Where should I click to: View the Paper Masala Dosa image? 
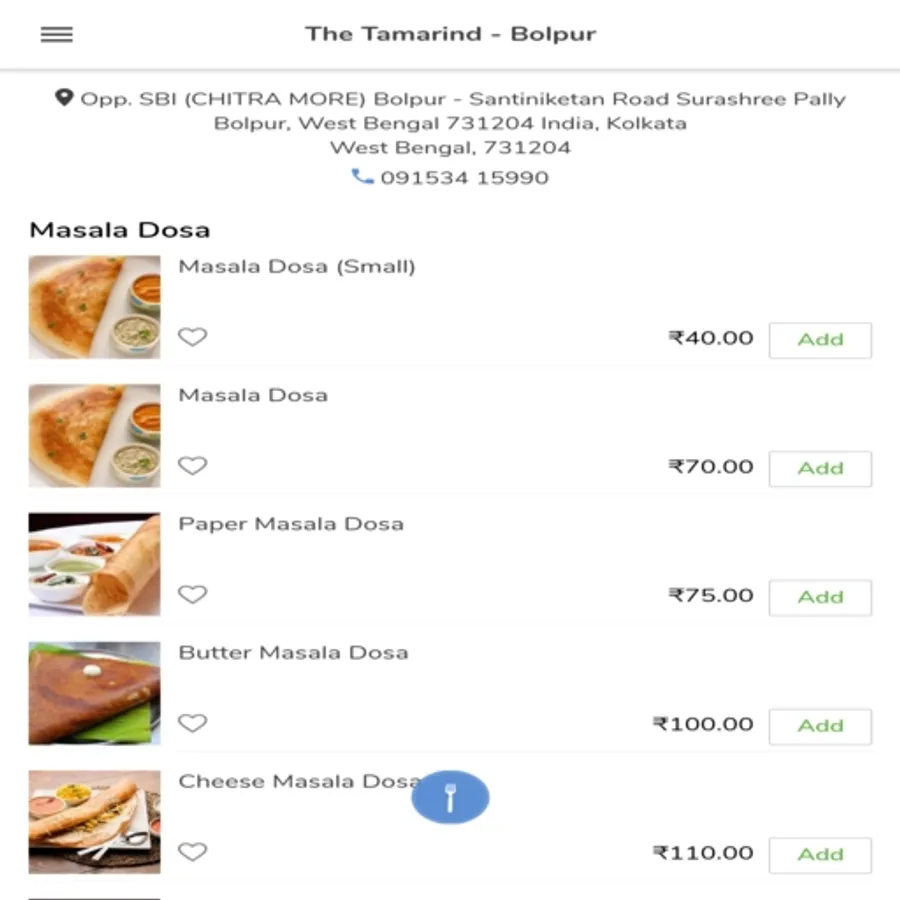pyautogui.click(x=95, y=564)
